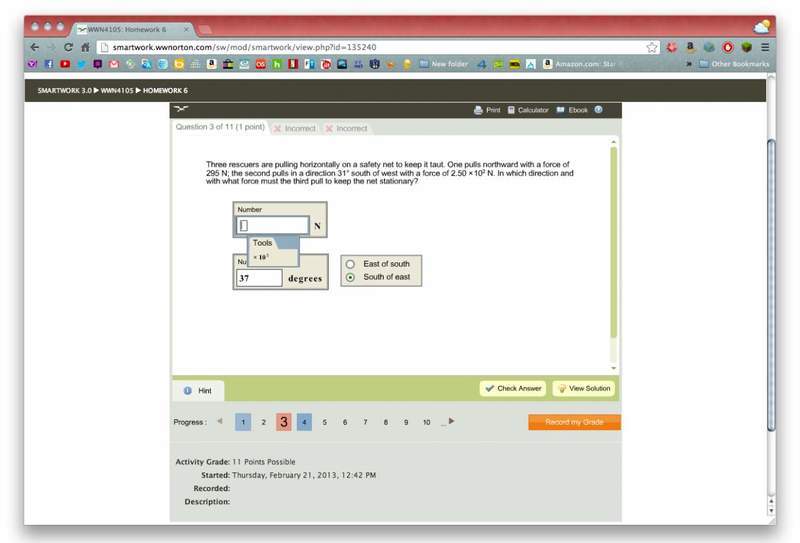Click the help question mark icon

tap(598, 109)
